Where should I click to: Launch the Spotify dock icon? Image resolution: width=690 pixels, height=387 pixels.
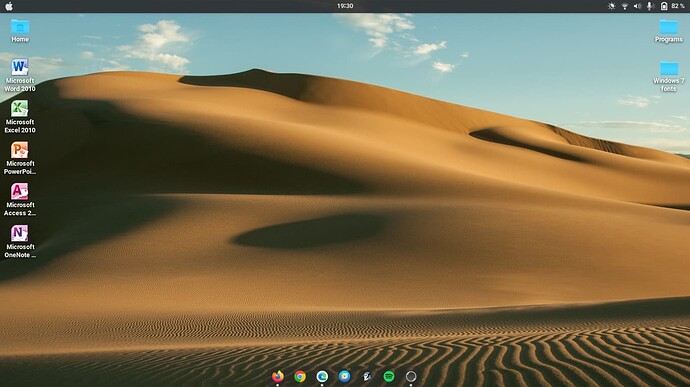pyautogui.click(x=389, y=376)
